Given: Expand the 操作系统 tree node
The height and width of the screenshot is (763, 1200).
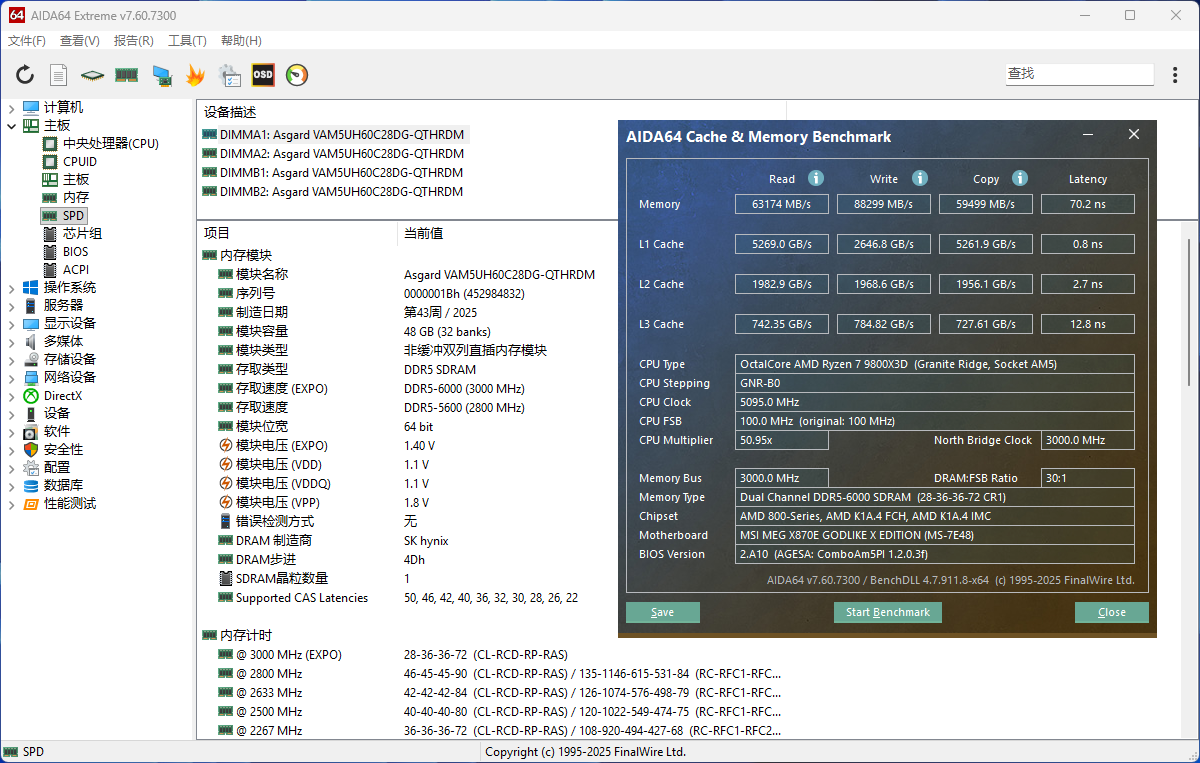Looking at the screenshot, I should click(x=12, y=288).
